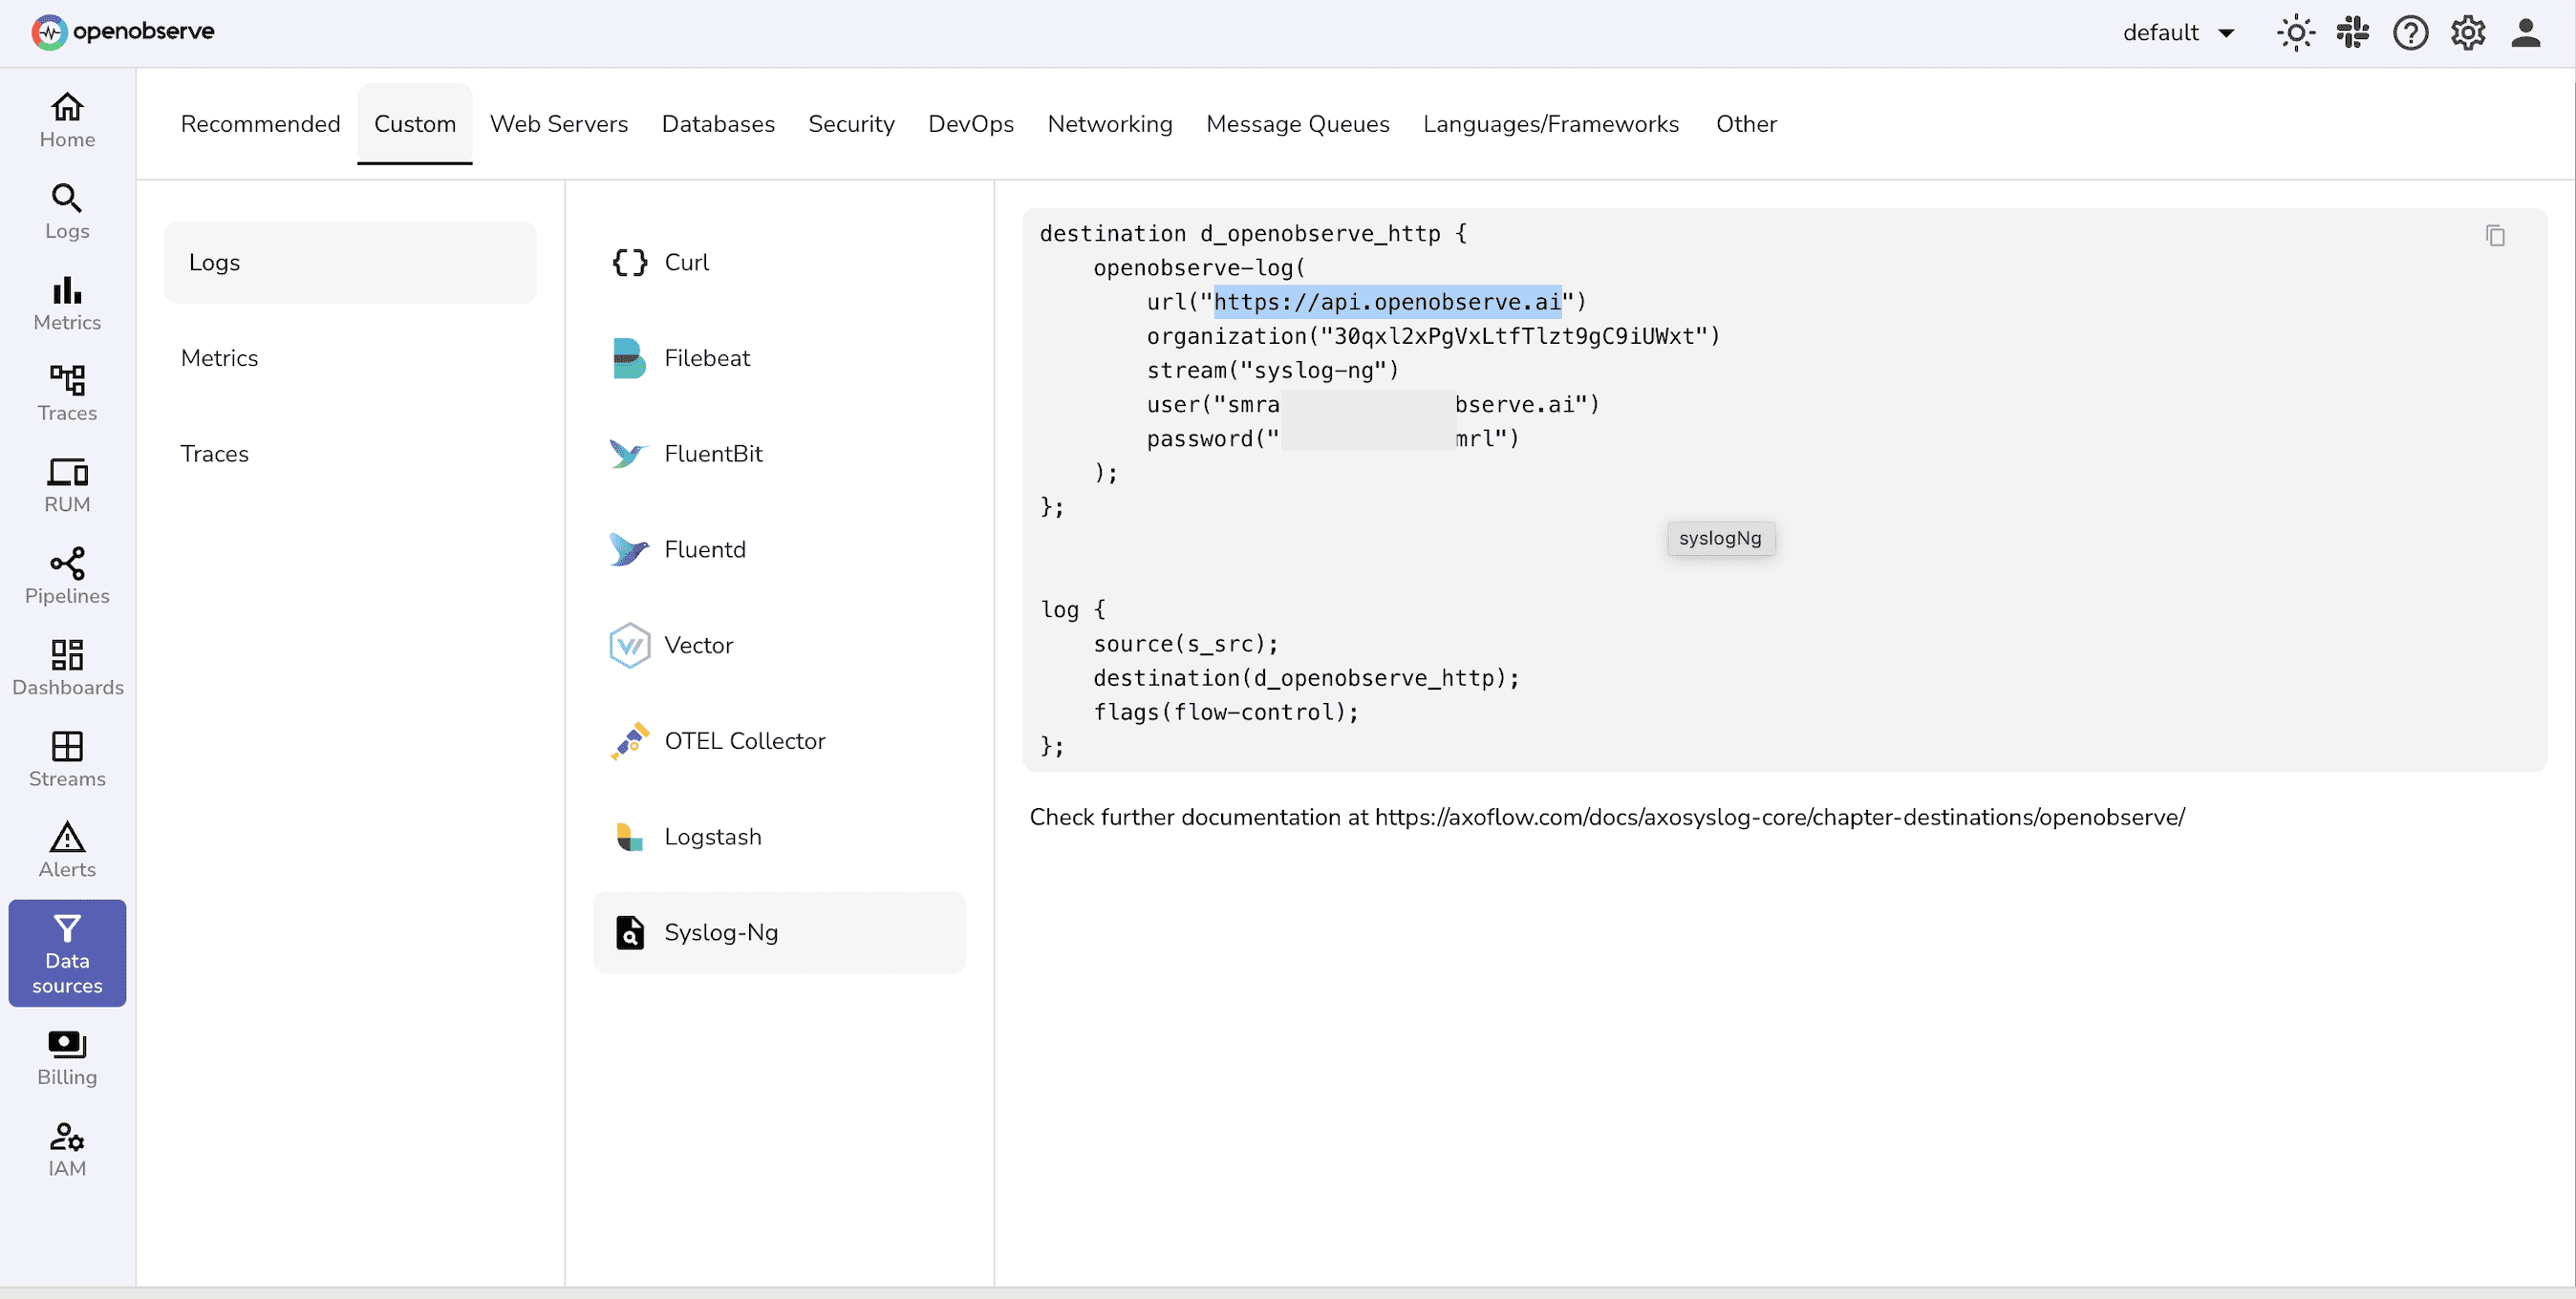Select Data sources in the sidebar
Viewport: 2576px width, 1299px height.
(x=67, y=953)
